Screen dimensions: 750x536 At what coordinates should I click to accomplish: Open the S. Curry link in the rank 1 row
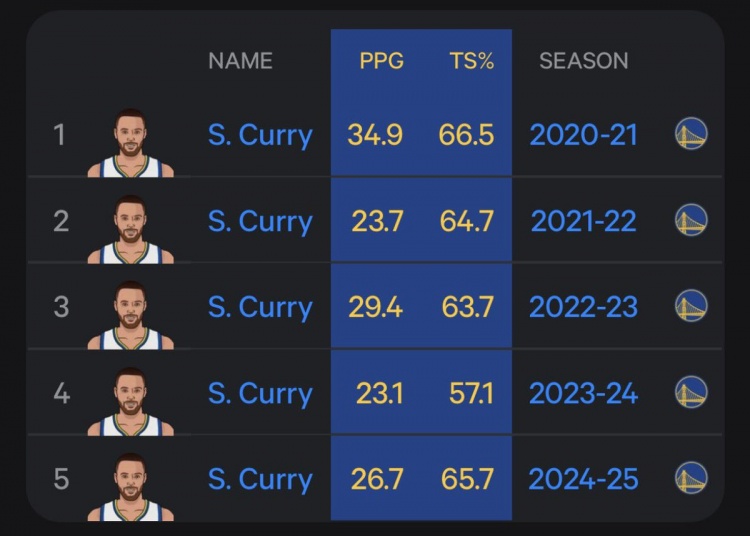click(x=260, y=135)
